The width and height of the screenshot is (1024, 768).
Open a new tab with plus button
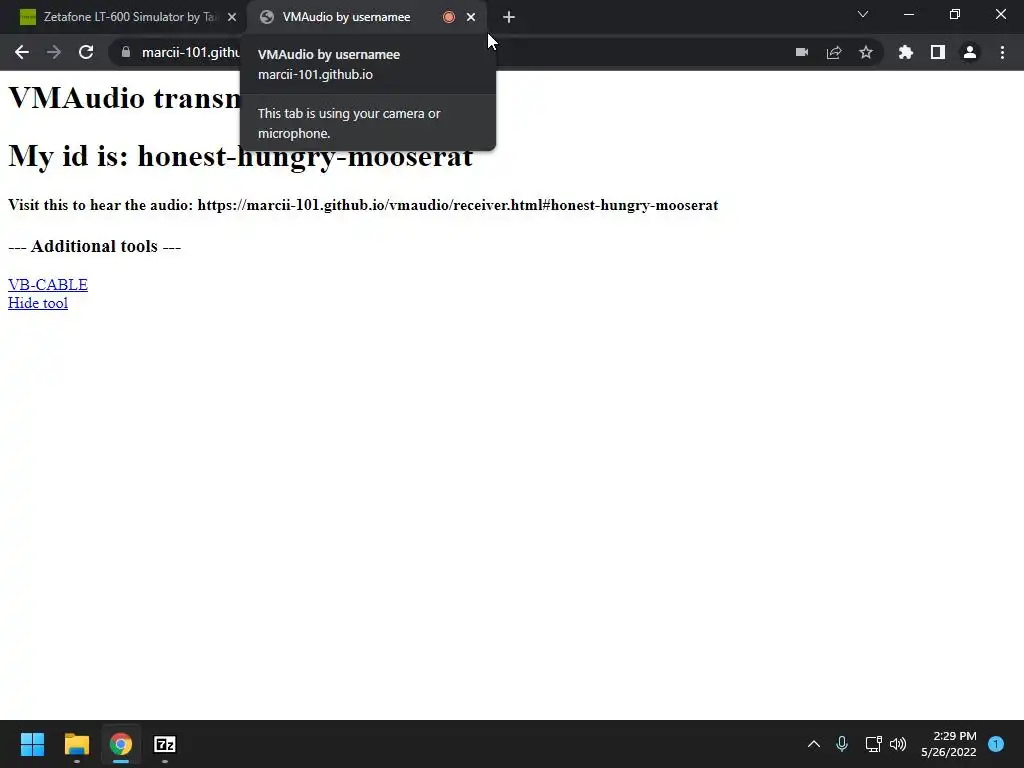point(509,17)
